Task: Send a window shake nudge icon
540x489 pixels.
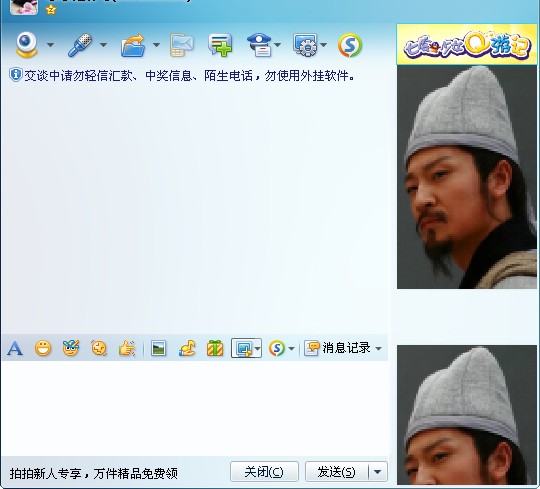Action: tap(99, 348)
